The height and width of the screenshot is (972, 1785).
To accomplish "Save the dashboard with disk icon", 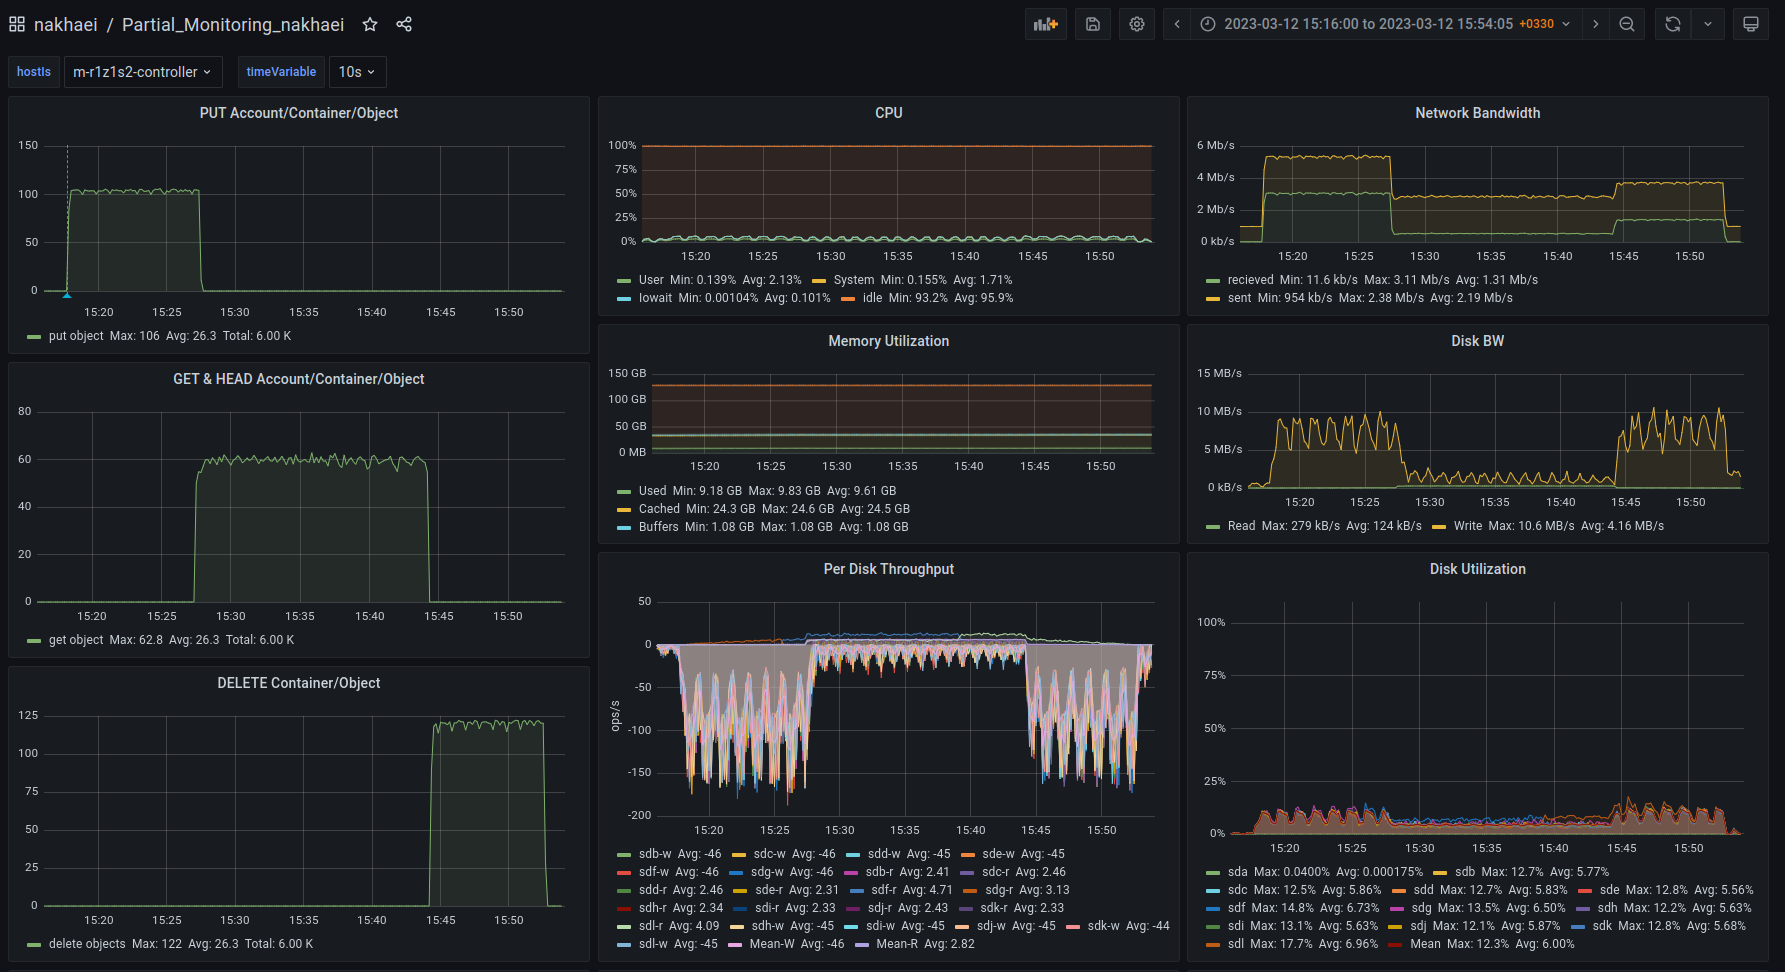I will click(x=1093, y=24).
